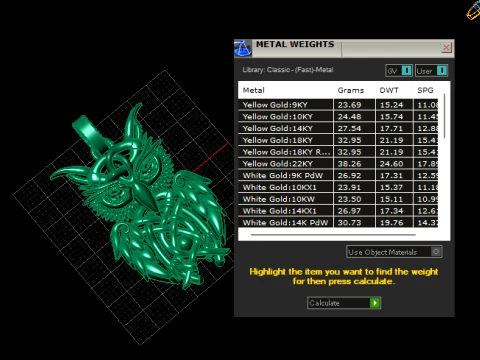The width and height of the screenshot is (480, 360).
Task: Select the Yellow Gold:14KY row
Action: point(338,128)
